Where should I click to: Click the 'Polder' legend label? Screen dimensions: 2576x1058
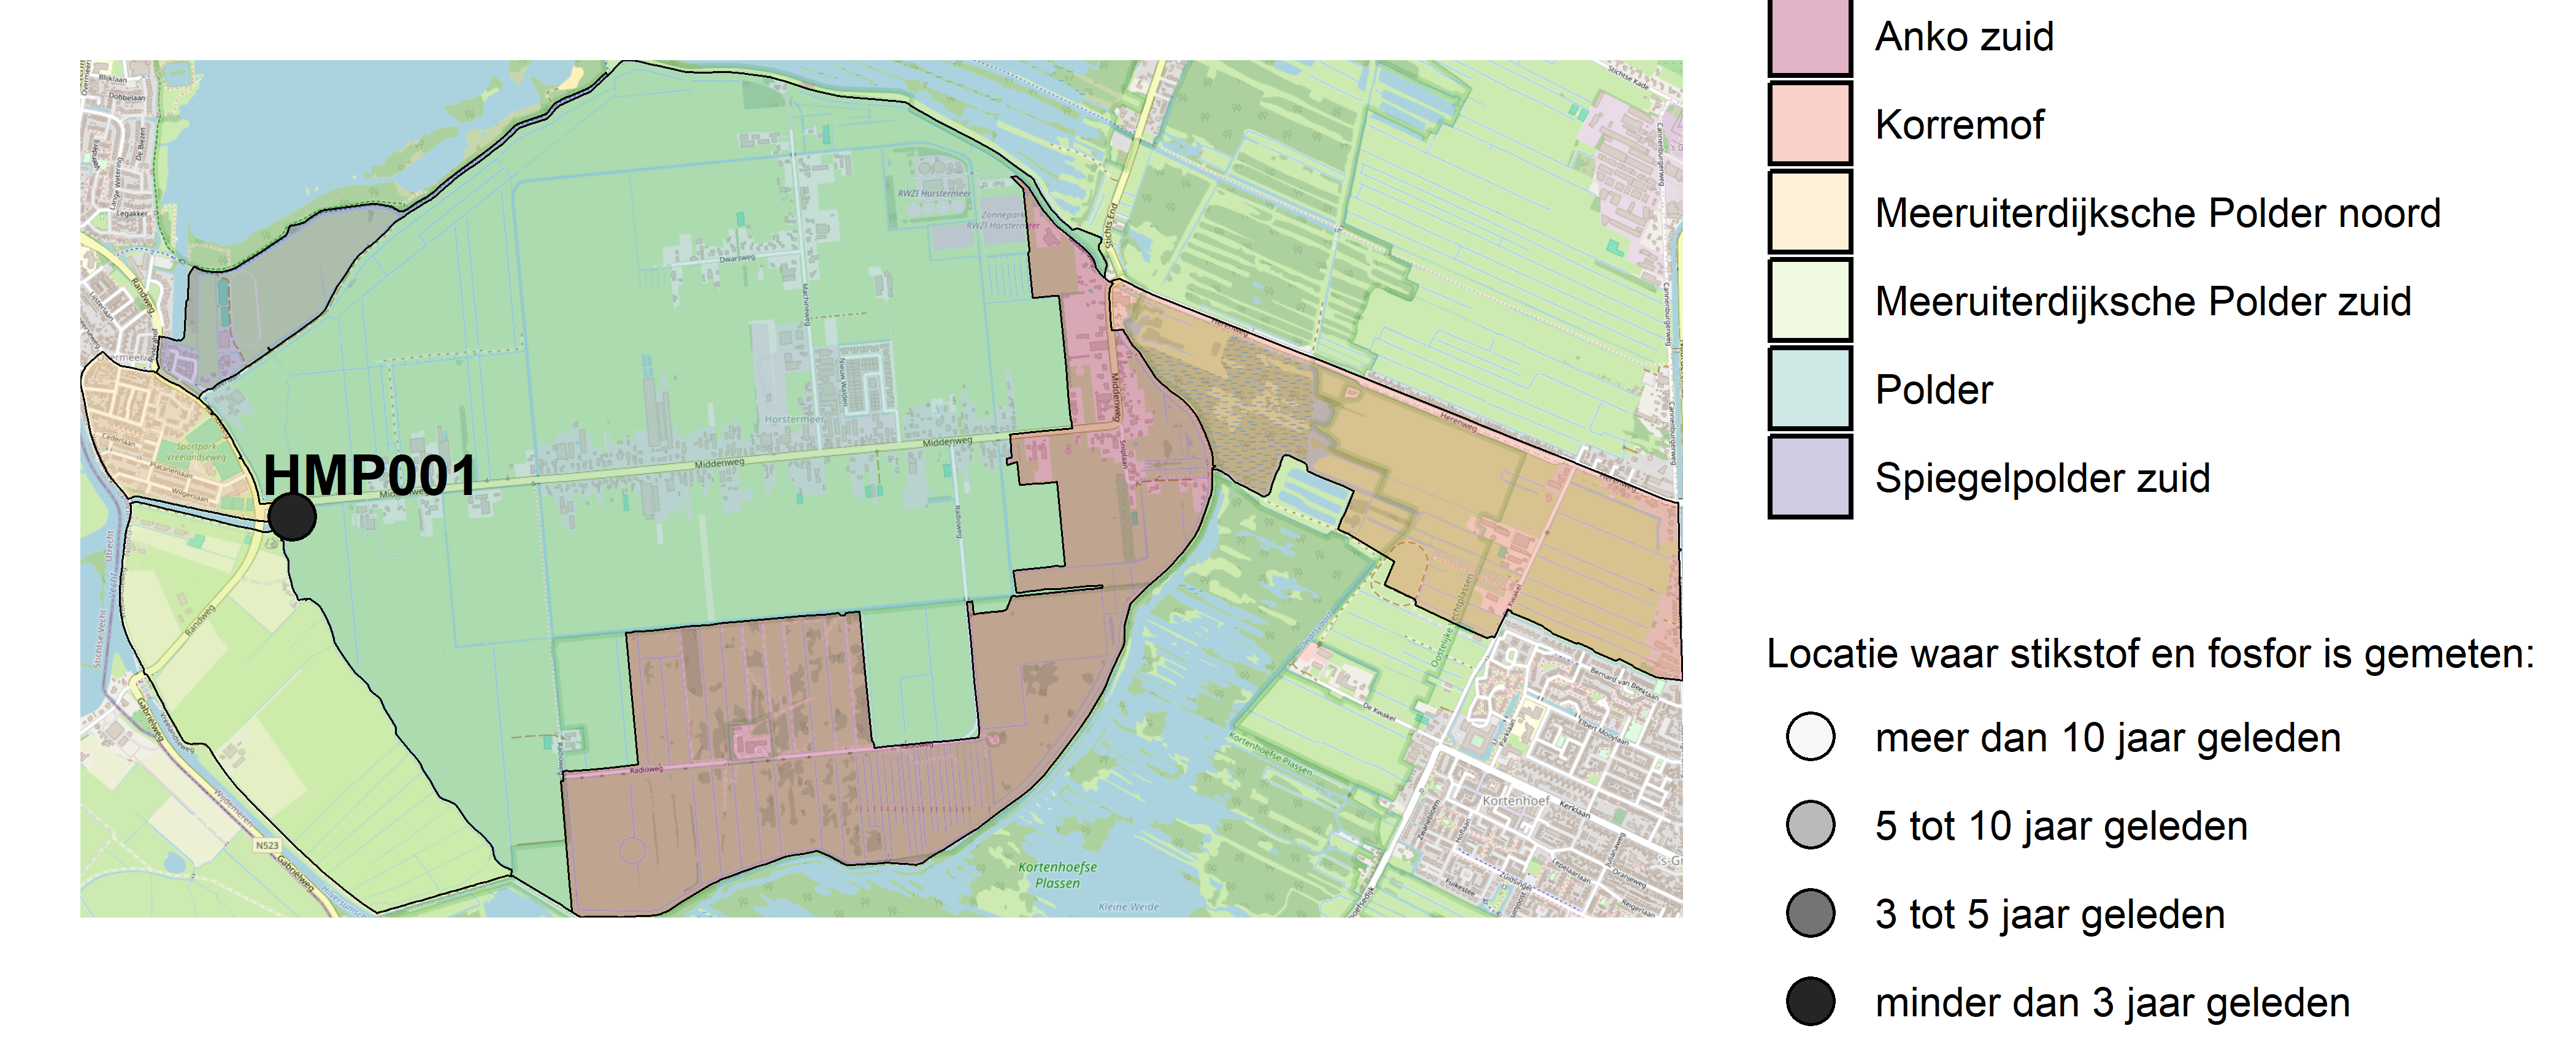[1934, 390]
